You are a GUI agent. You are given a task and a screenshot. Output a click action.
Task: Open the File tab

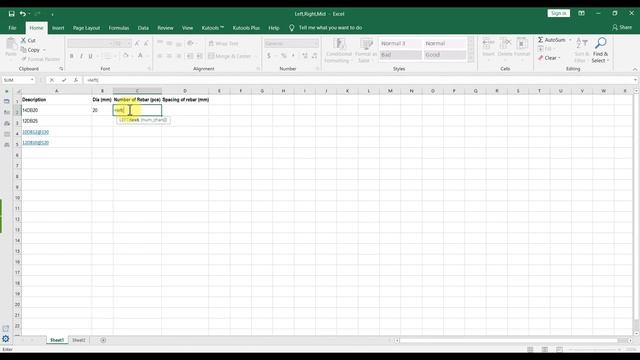click(12, 28)
